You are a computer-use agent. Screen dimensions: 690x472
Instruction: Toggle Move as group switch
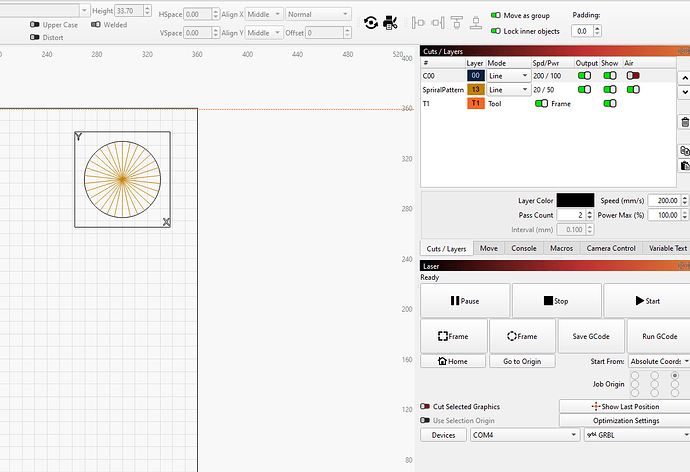(x=495, y=15)
